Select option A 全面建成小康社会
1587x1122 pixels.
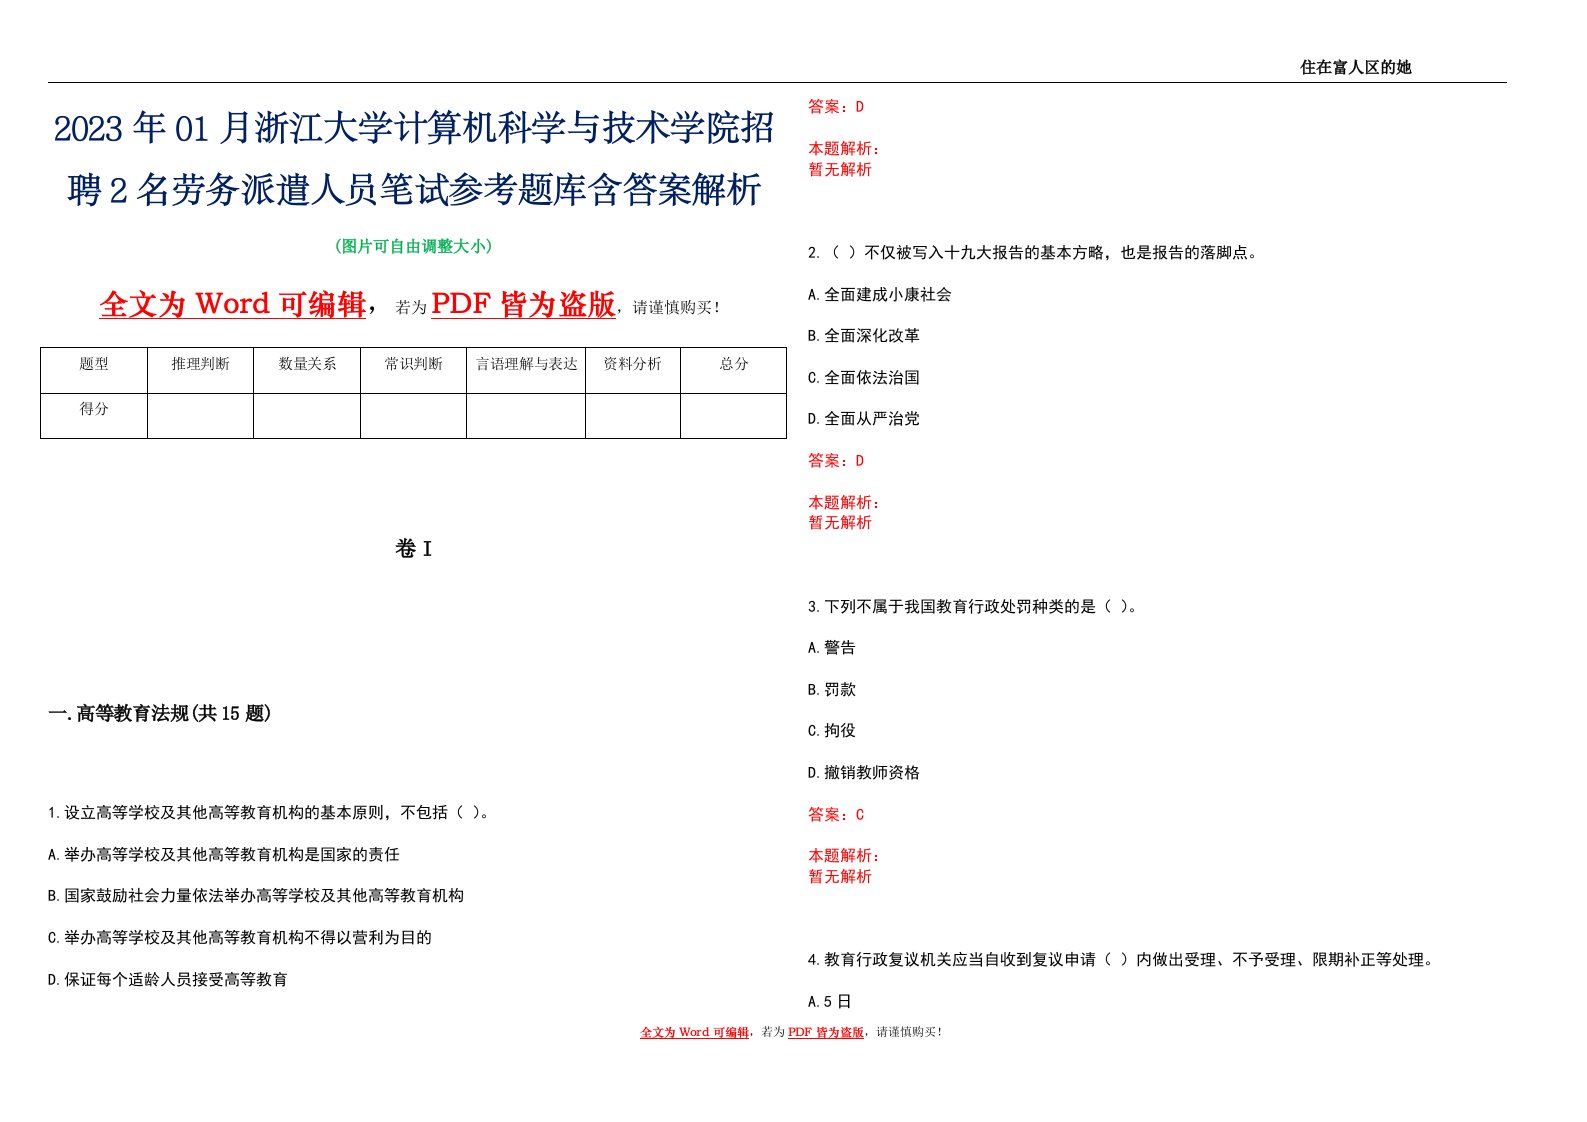pyautogui.click(x=880, y=295)
